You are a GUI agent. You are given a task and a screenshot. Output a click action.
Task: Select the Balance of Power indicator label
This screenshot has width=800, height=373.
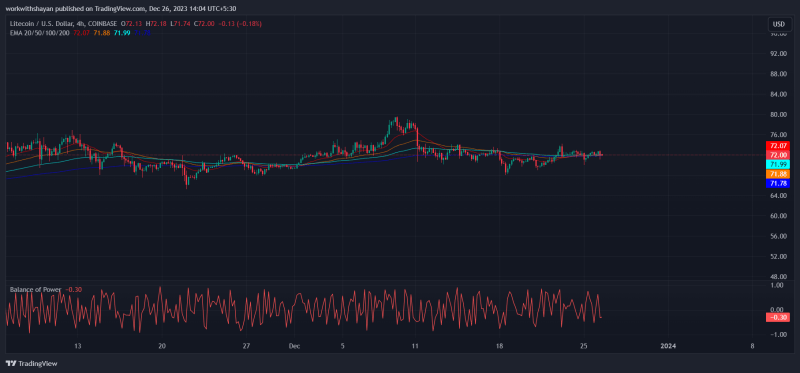(x=35, y=289)
